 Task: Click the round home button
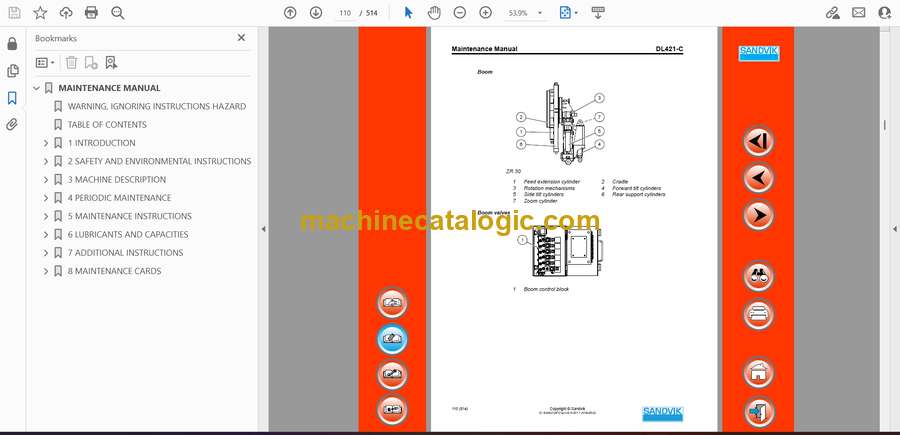(x=758, y=372)
